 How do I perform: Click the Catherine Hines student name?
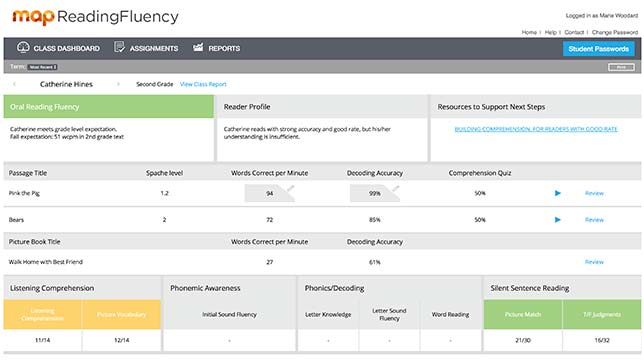66,84
